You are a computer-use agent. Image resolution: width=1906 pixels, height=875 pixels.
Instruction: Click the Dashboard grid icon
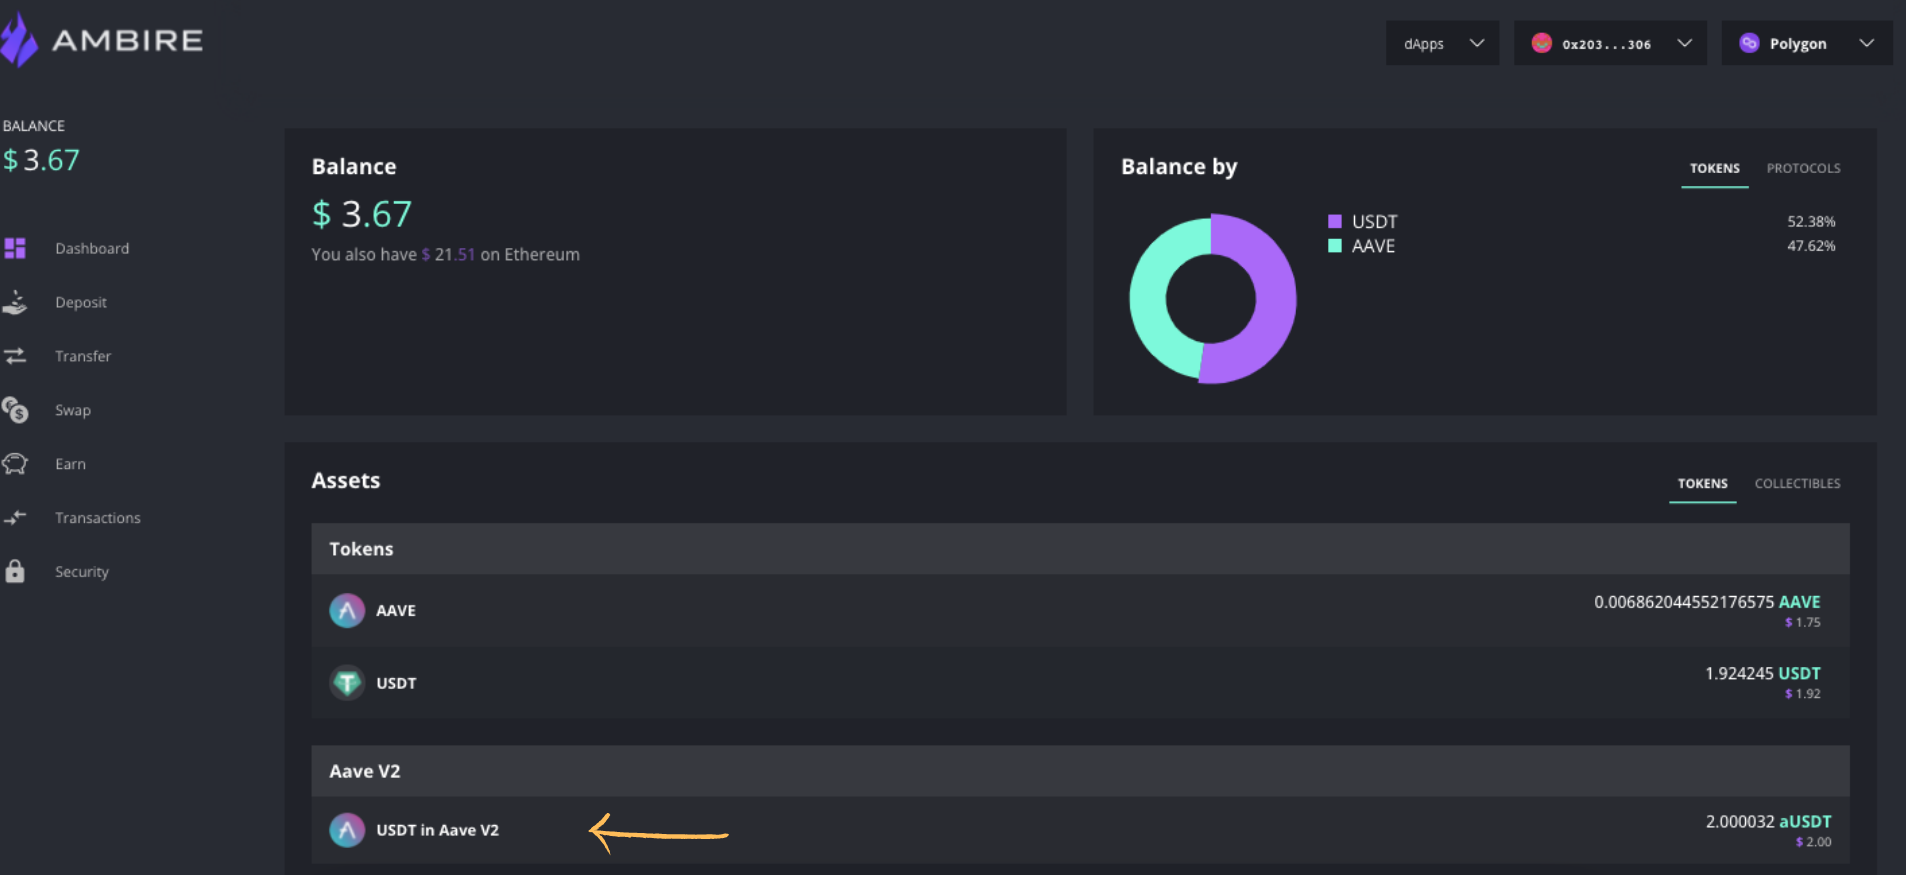click(15, 248)
